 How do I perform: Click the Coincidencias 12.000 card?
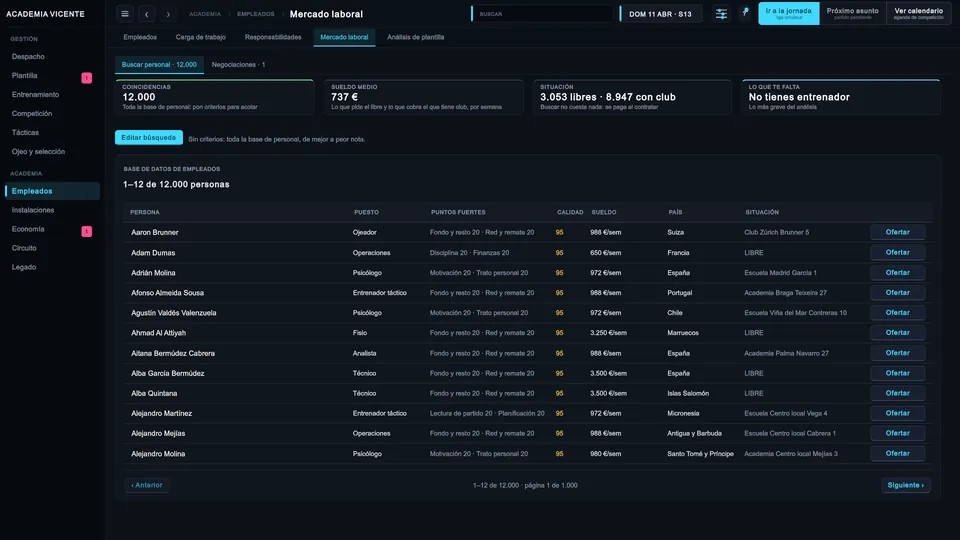214,97
